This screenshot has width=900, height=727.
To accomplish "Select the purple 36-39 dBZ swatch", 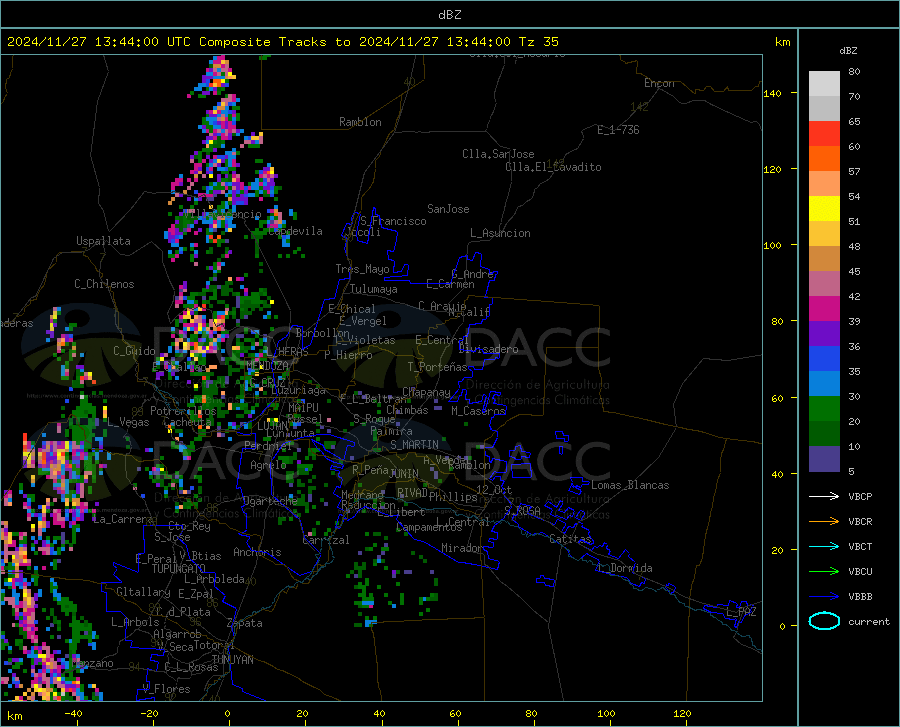I will [x=824, y=334].
